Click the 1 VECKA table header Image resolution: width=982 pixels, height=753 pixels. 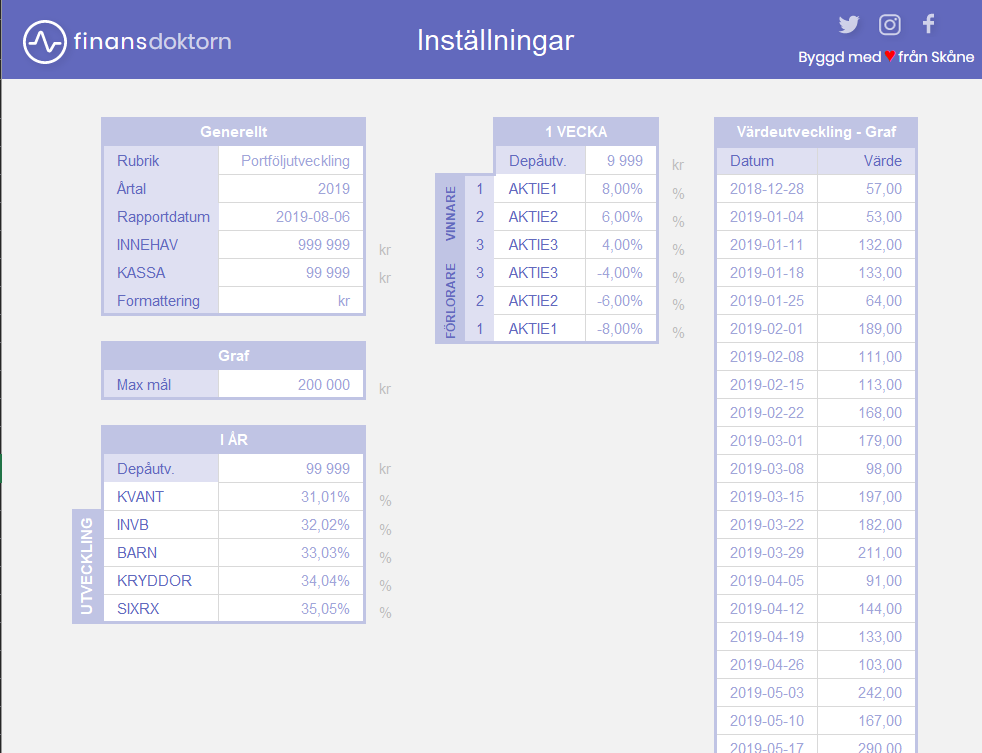pos(576,132)
